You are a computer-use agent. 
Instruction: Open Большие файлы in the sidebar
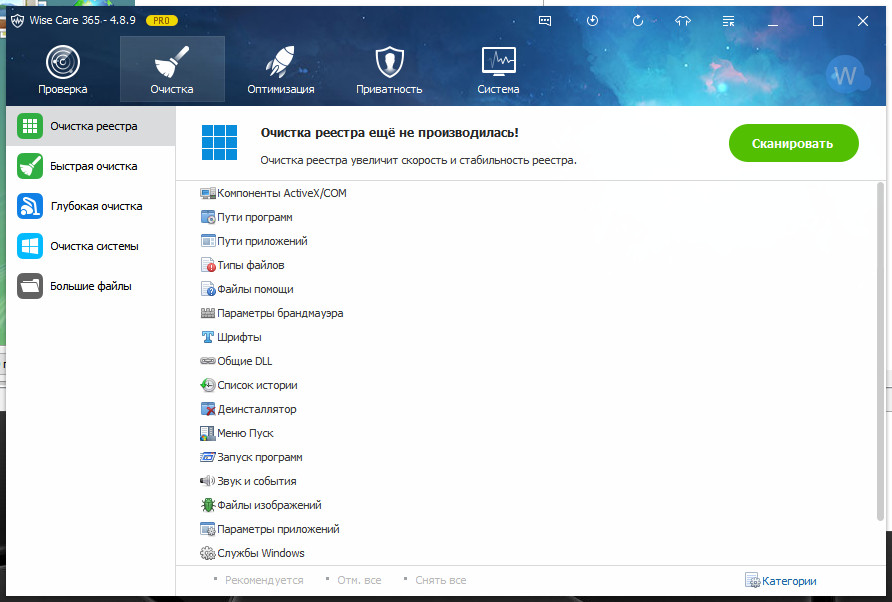90,286
